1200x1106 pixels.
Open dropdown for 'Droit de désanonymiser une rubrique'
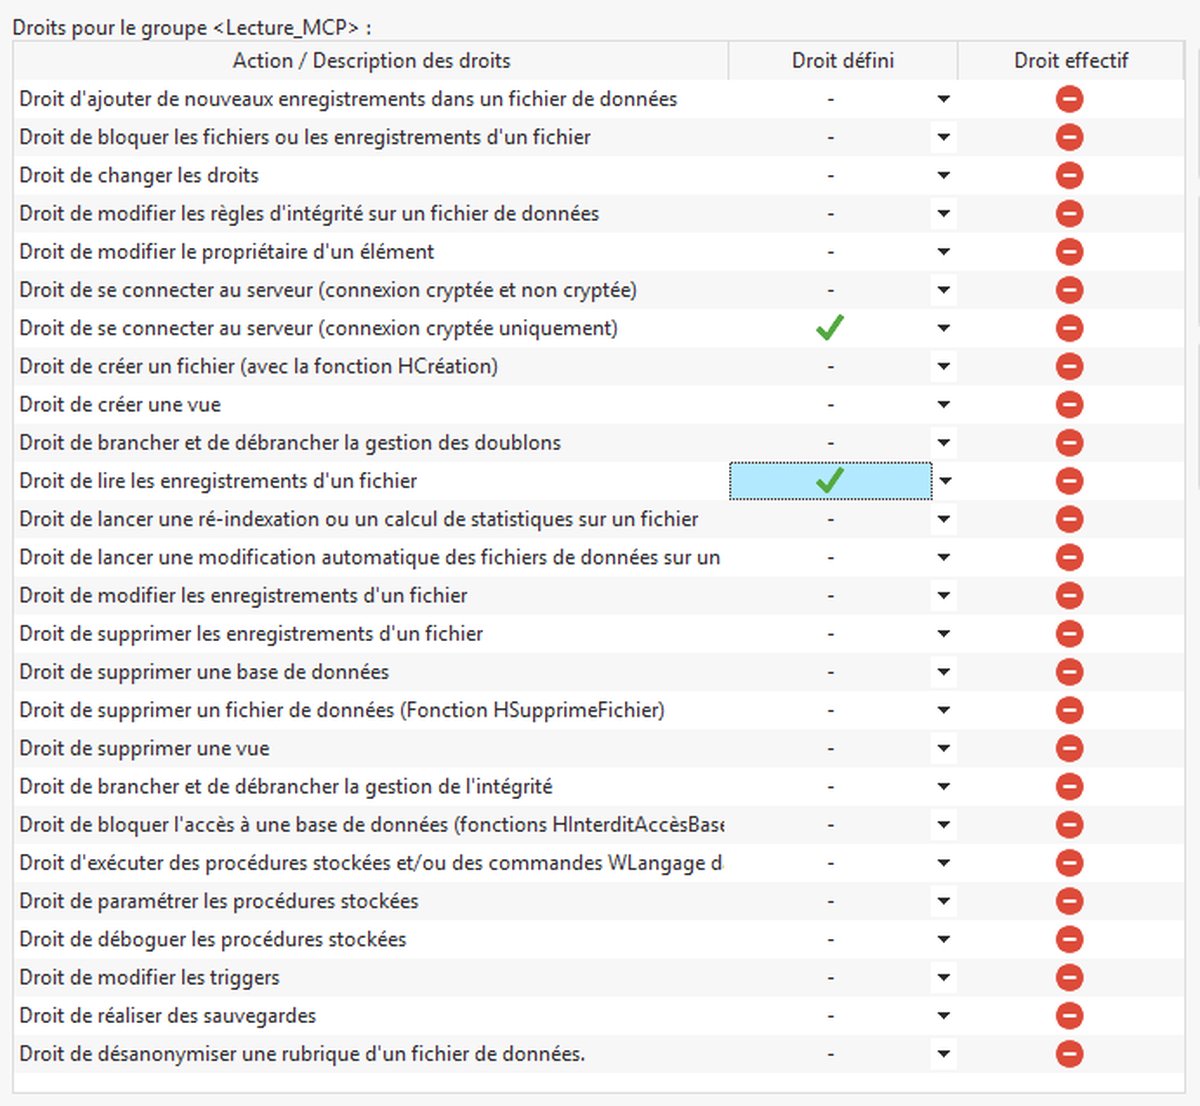[943, 1054]
